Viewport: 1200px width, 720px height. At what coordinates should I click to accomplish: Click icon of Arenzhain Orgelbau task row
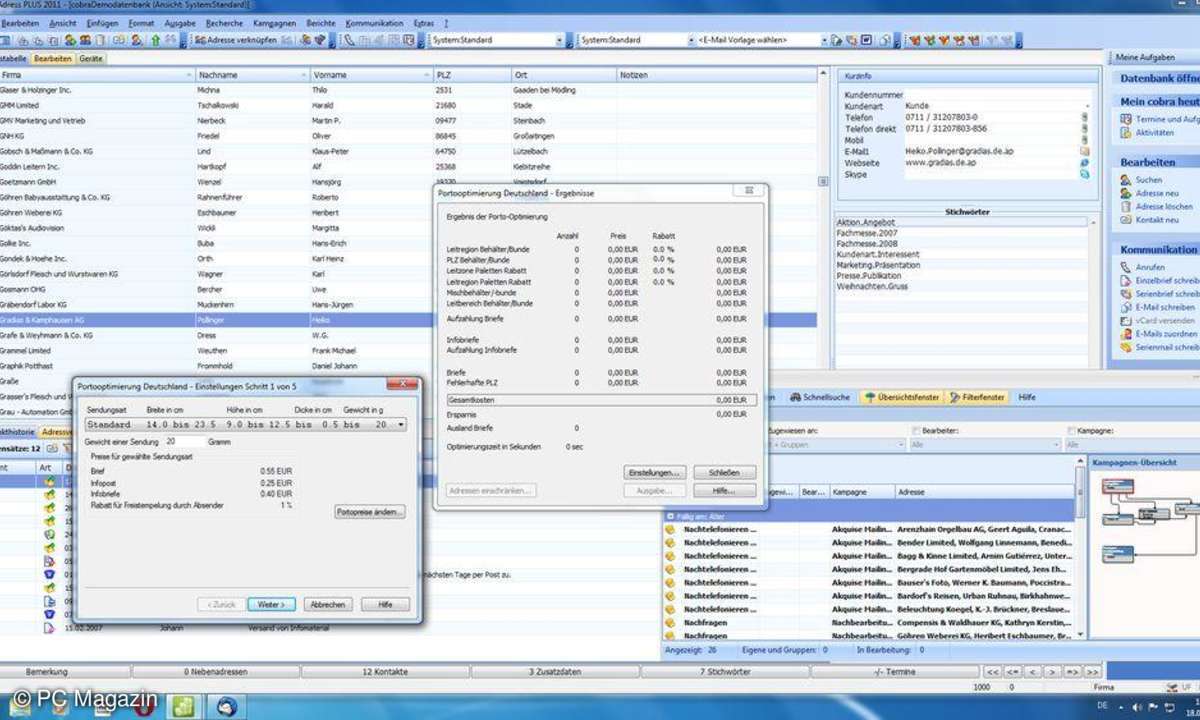[670, 529]
